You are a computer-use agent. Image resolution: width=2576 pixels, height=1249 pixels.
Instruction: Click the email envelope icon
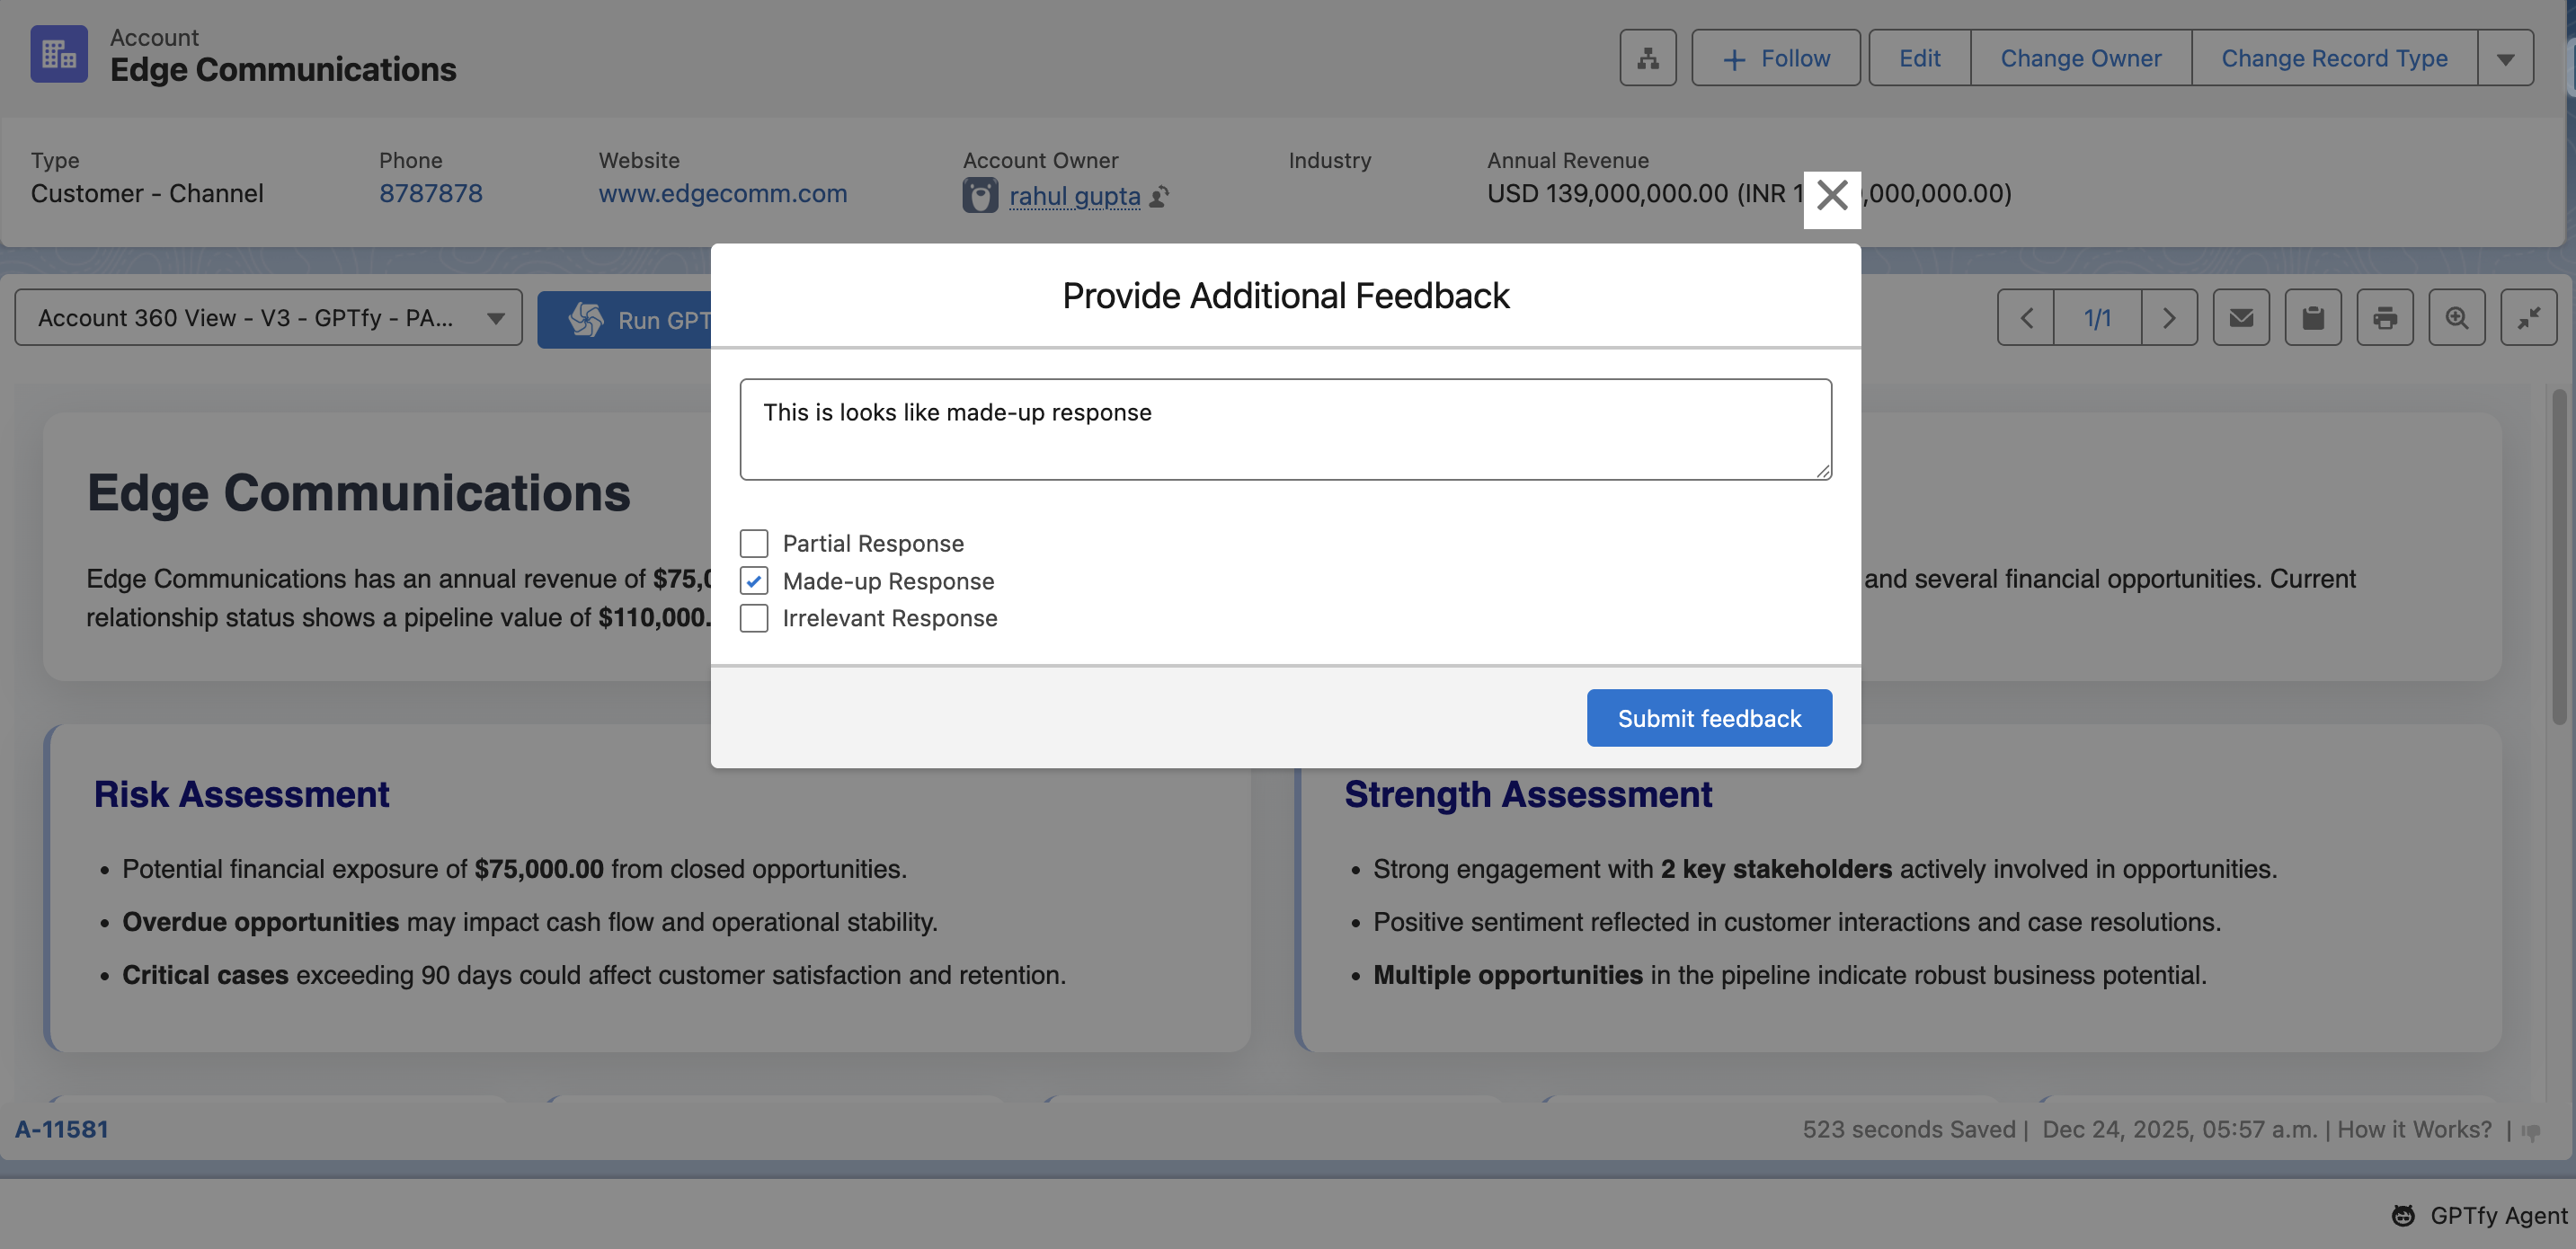pyautogui.click(x=2240, y=318)
